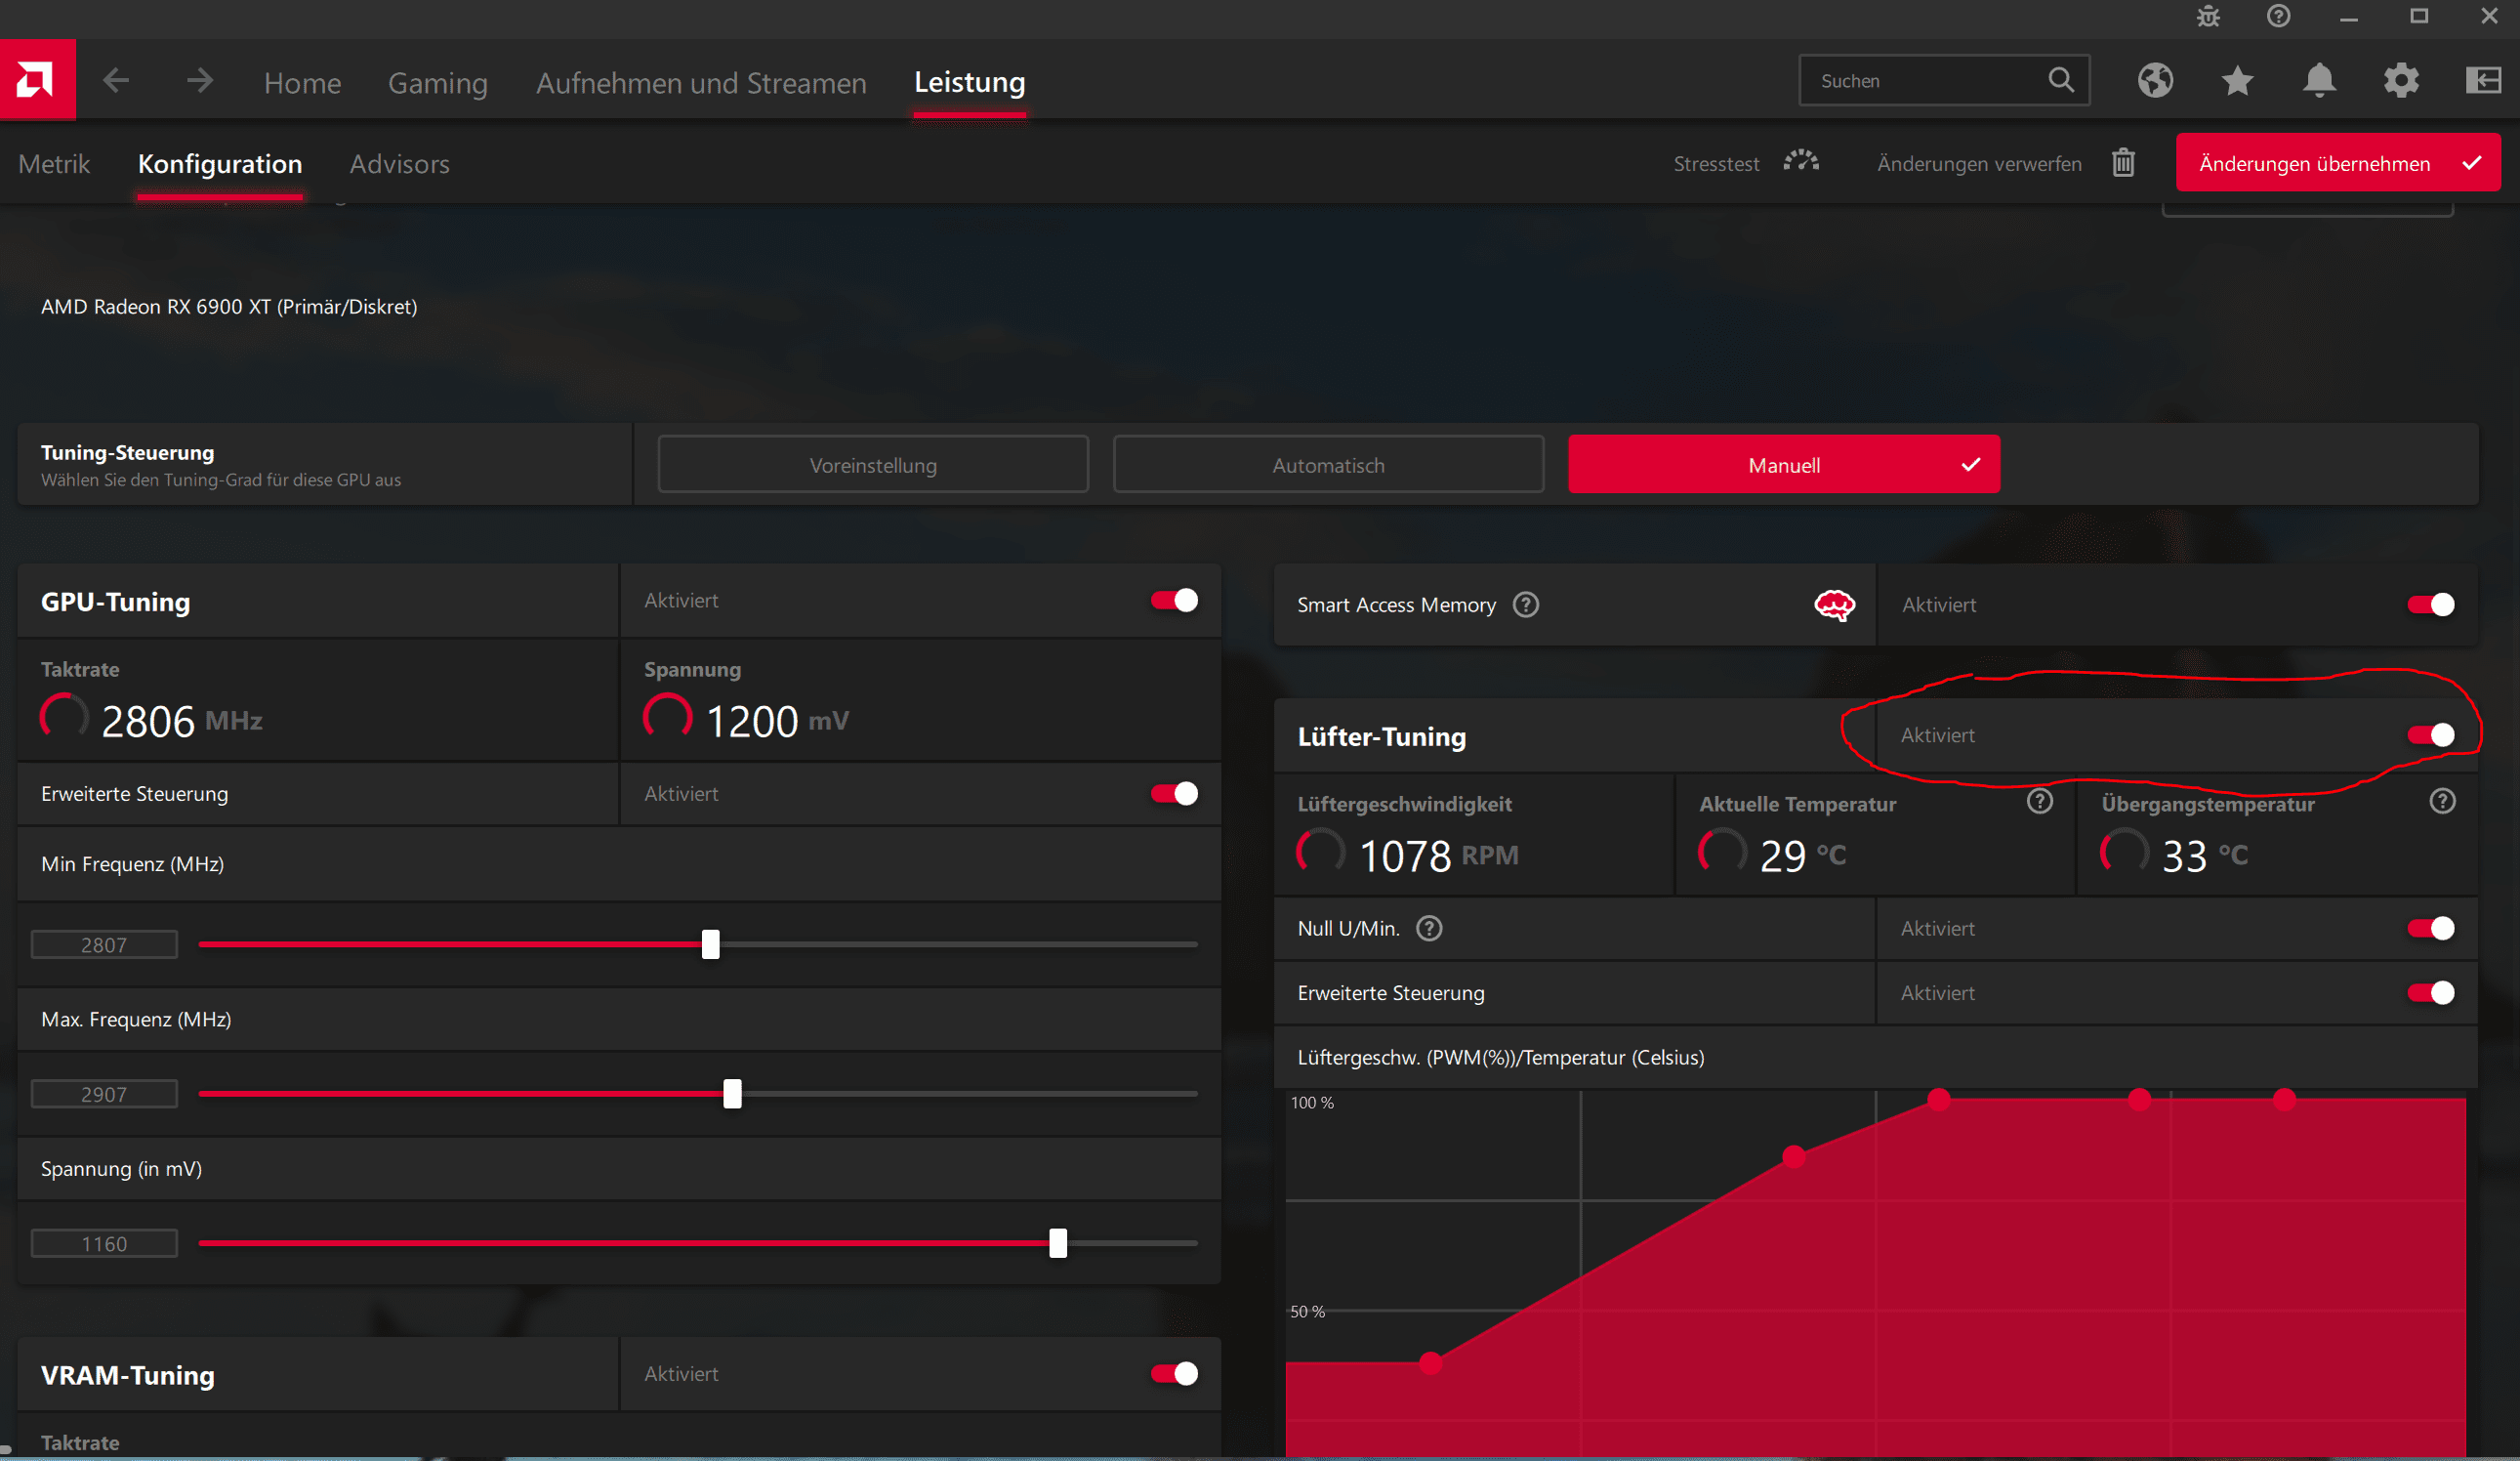The width and height of the screenshot is (2520, 1461).
Task: Toggle GPU Erweiterte Steuerung switch
Action: coord(1174,794)
